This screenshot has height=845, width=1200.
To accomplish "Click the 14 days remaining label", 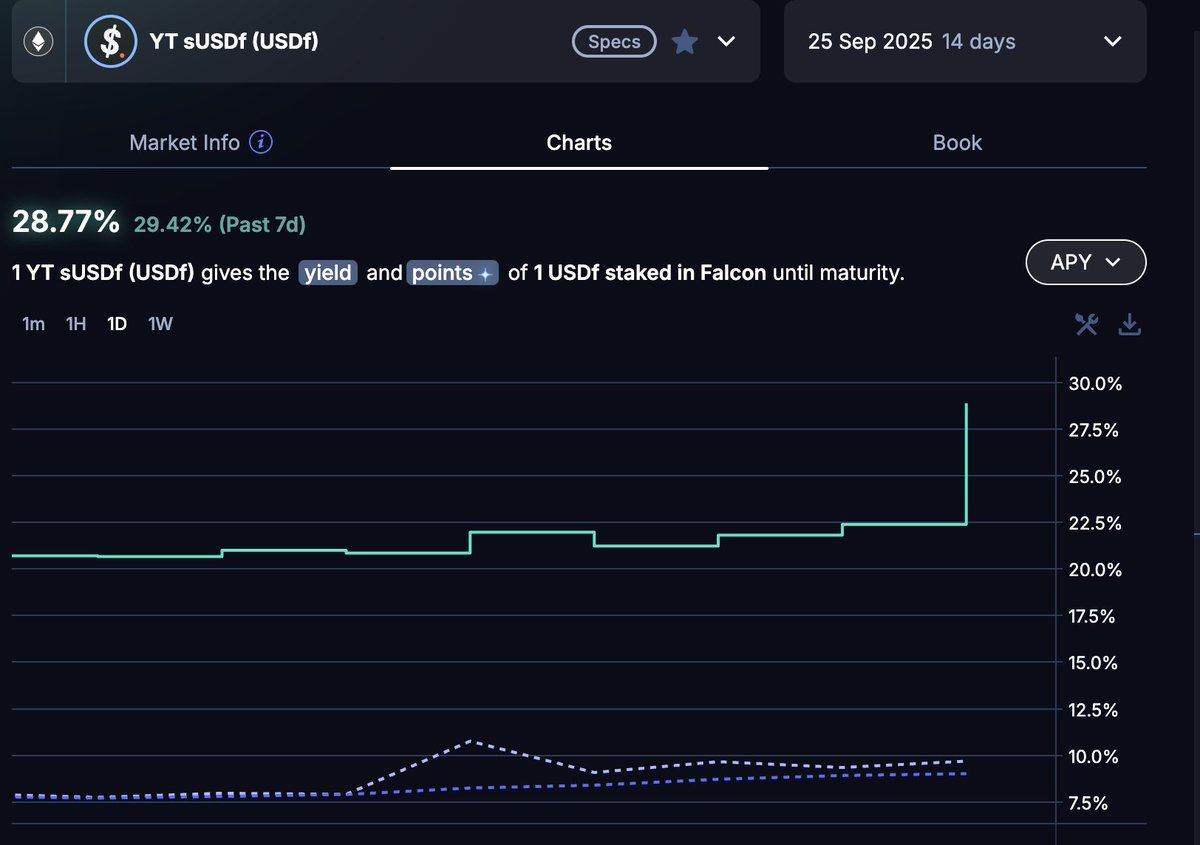I will [978, 42].
